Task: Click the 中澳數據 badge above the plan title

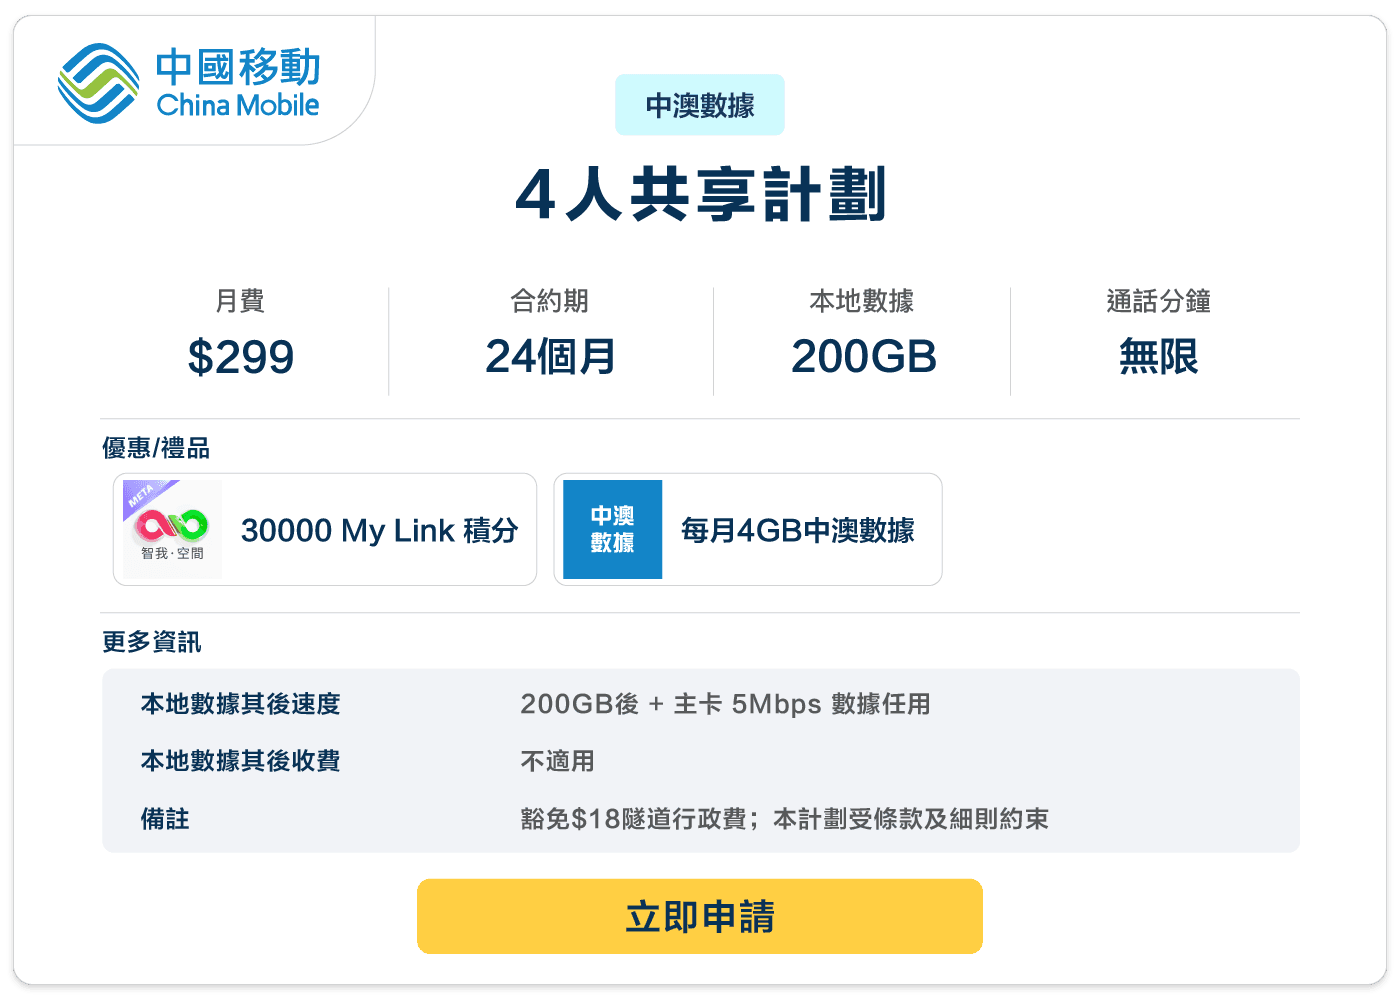Action: click(x=700, y=104)
